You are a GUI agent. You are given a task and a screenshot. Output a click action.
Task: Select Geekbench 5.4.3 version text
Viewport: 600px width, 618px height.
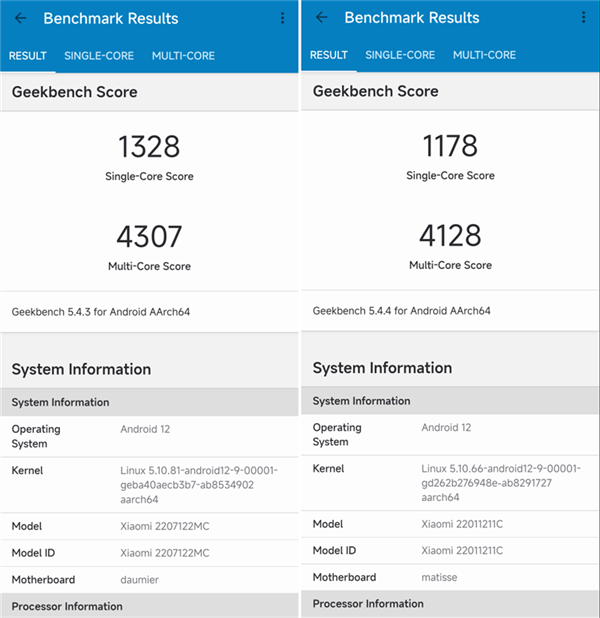coord(101,312)
